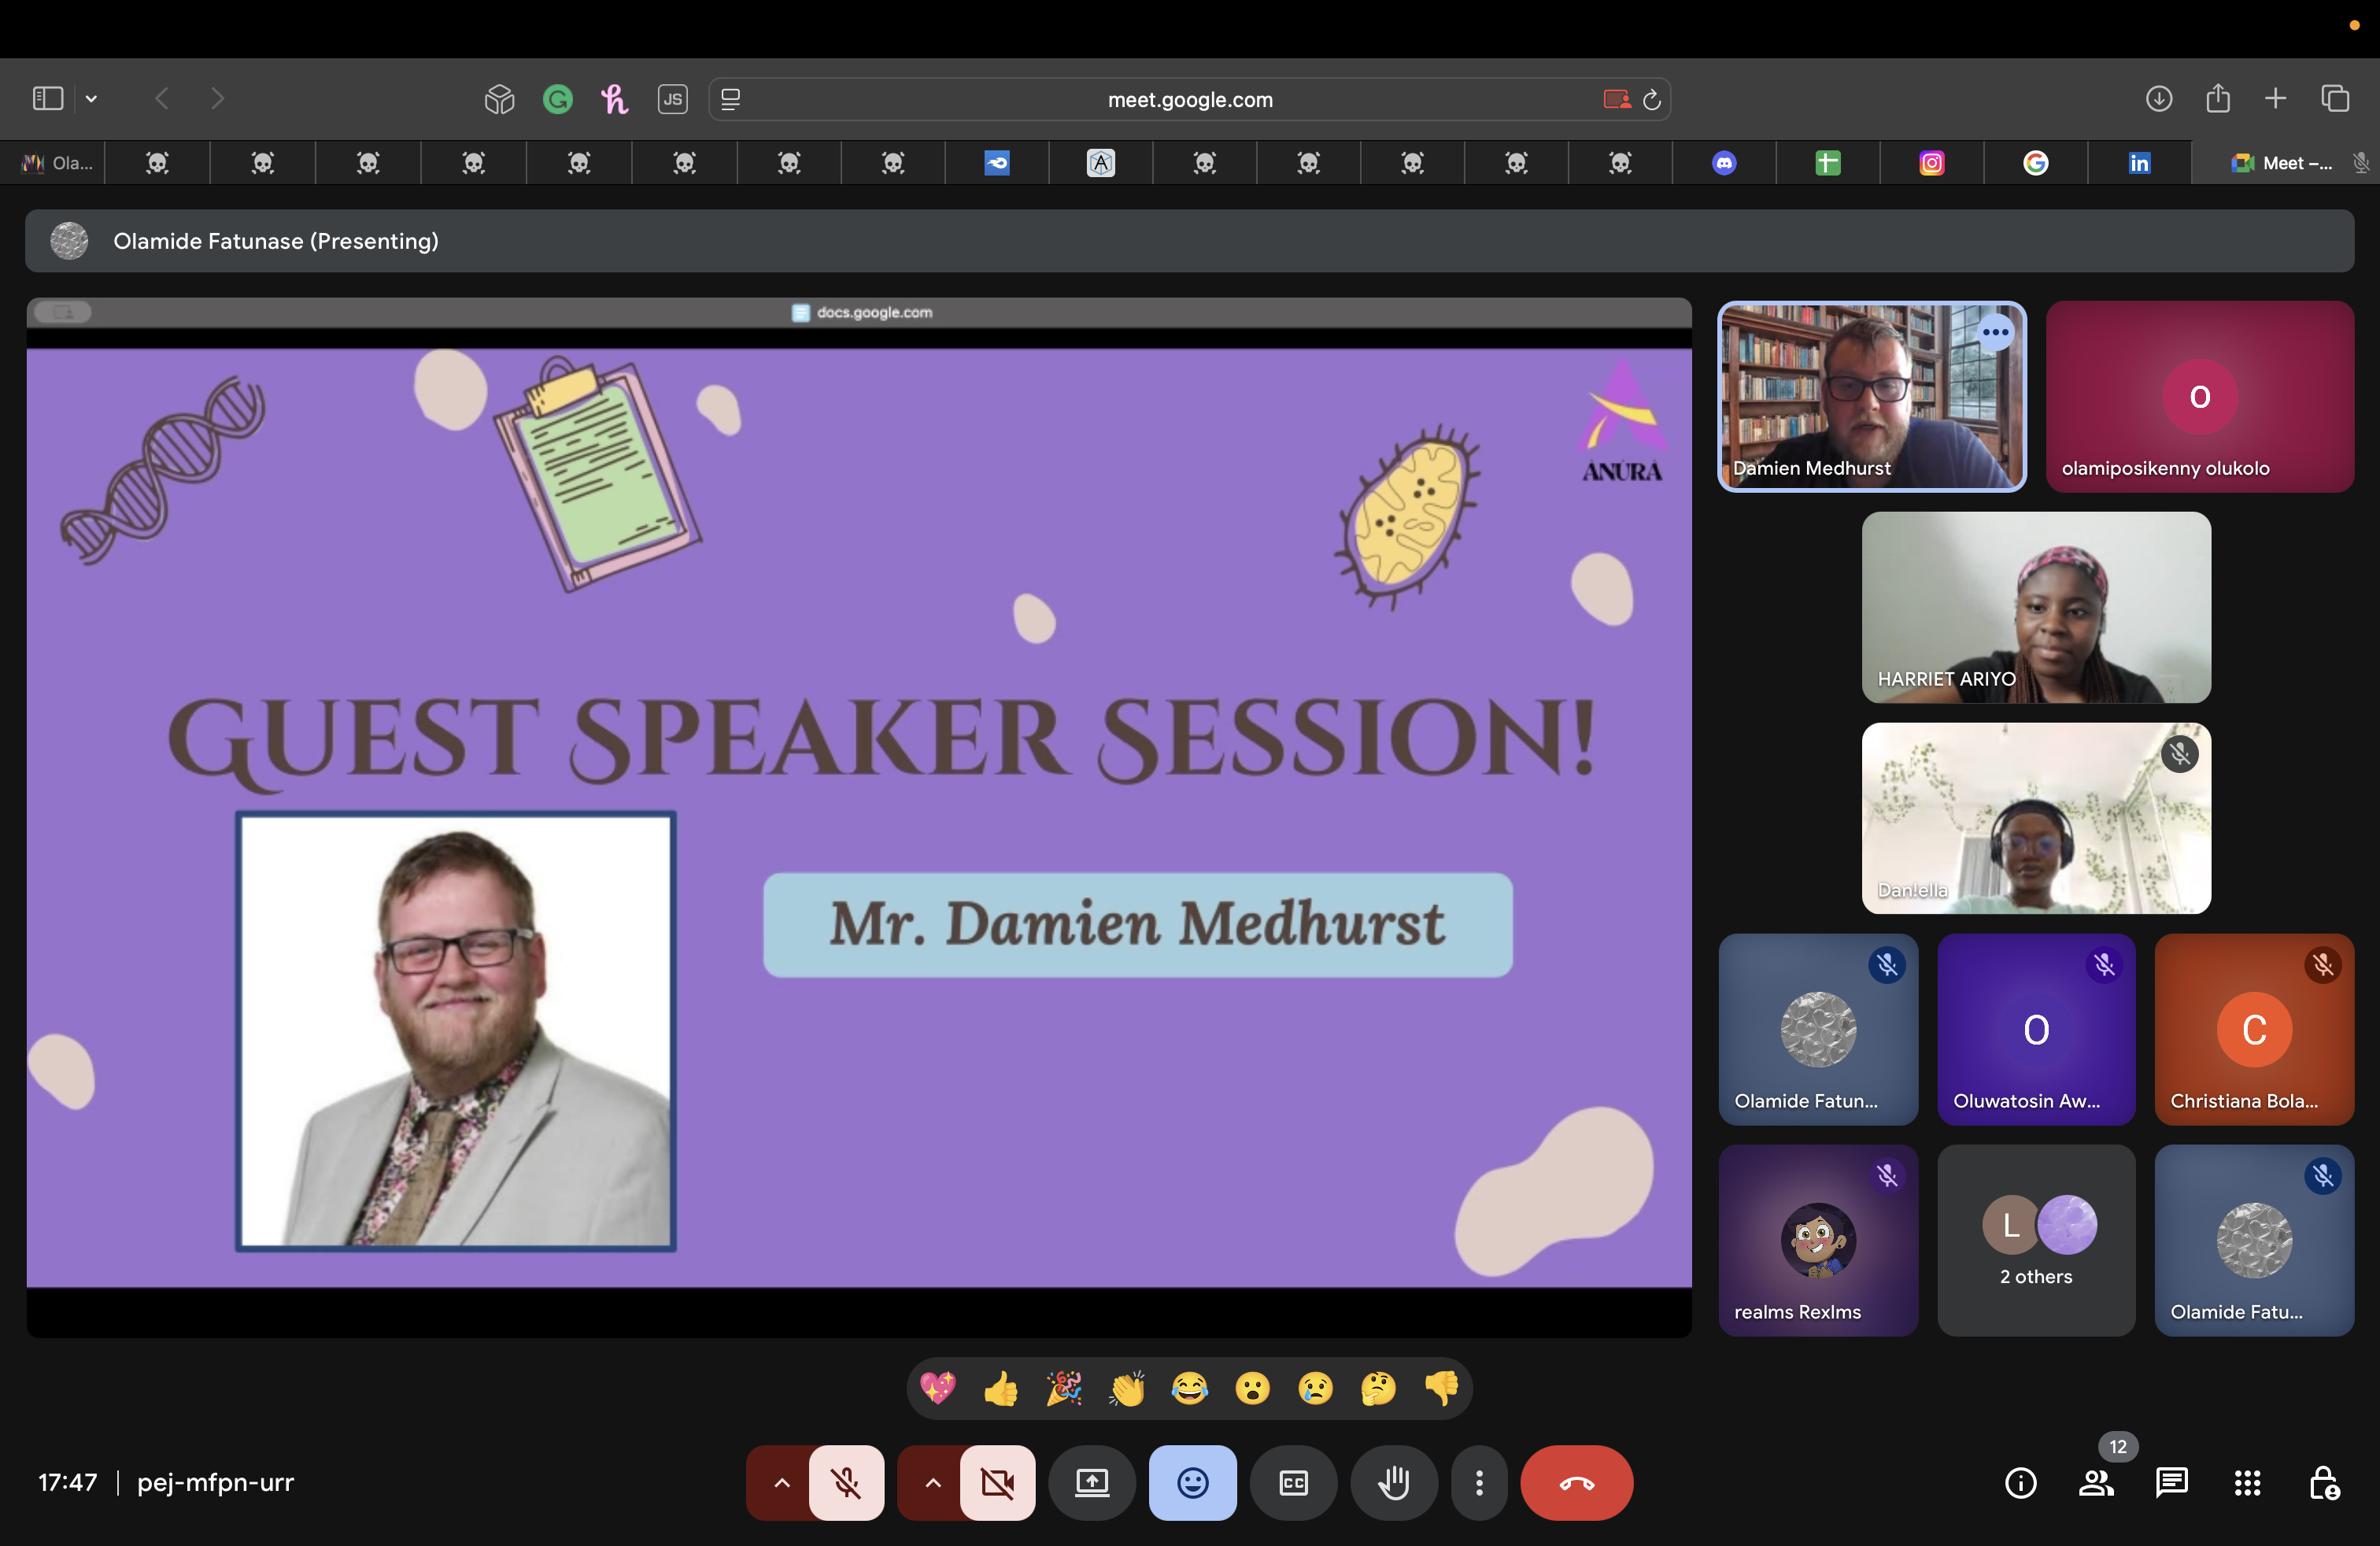
Task: Select Christiana Bola... participant tile
Action: [2253, 1029]
